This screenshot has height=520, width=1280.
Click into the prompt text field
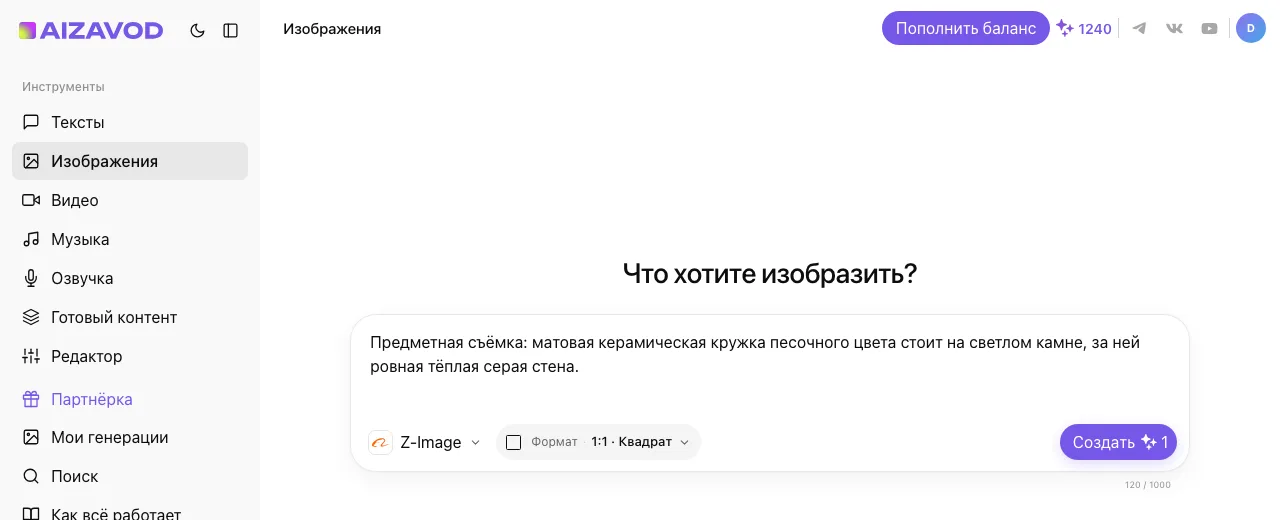[x=770, y=366]
